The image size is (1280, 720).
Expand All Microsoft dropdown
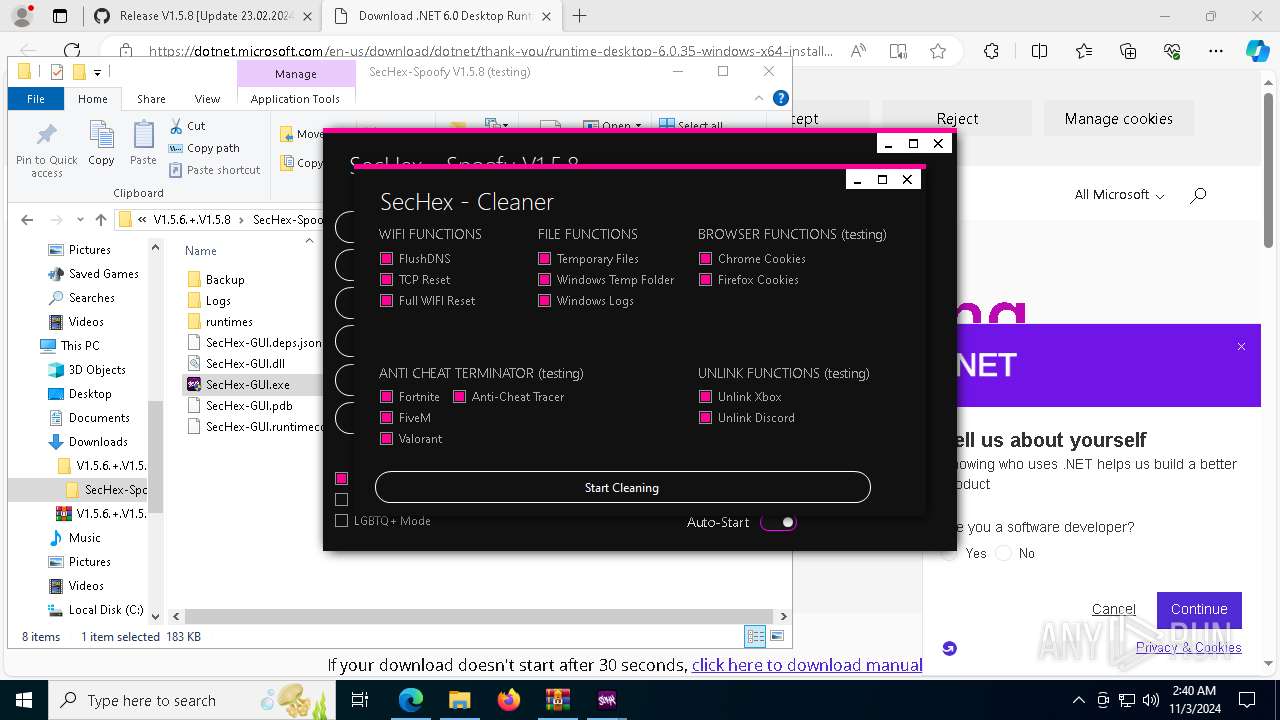pyautogui.click(x=1119, y=195)
